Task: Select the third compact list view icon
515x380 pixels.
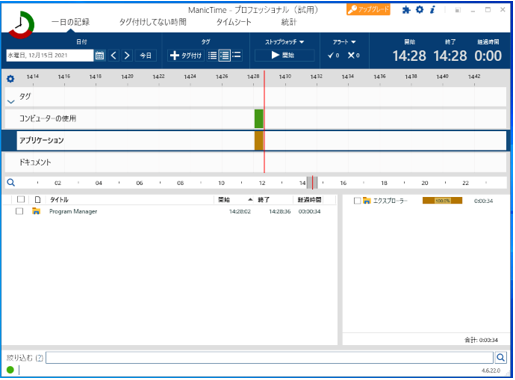Action: point(236,55)
